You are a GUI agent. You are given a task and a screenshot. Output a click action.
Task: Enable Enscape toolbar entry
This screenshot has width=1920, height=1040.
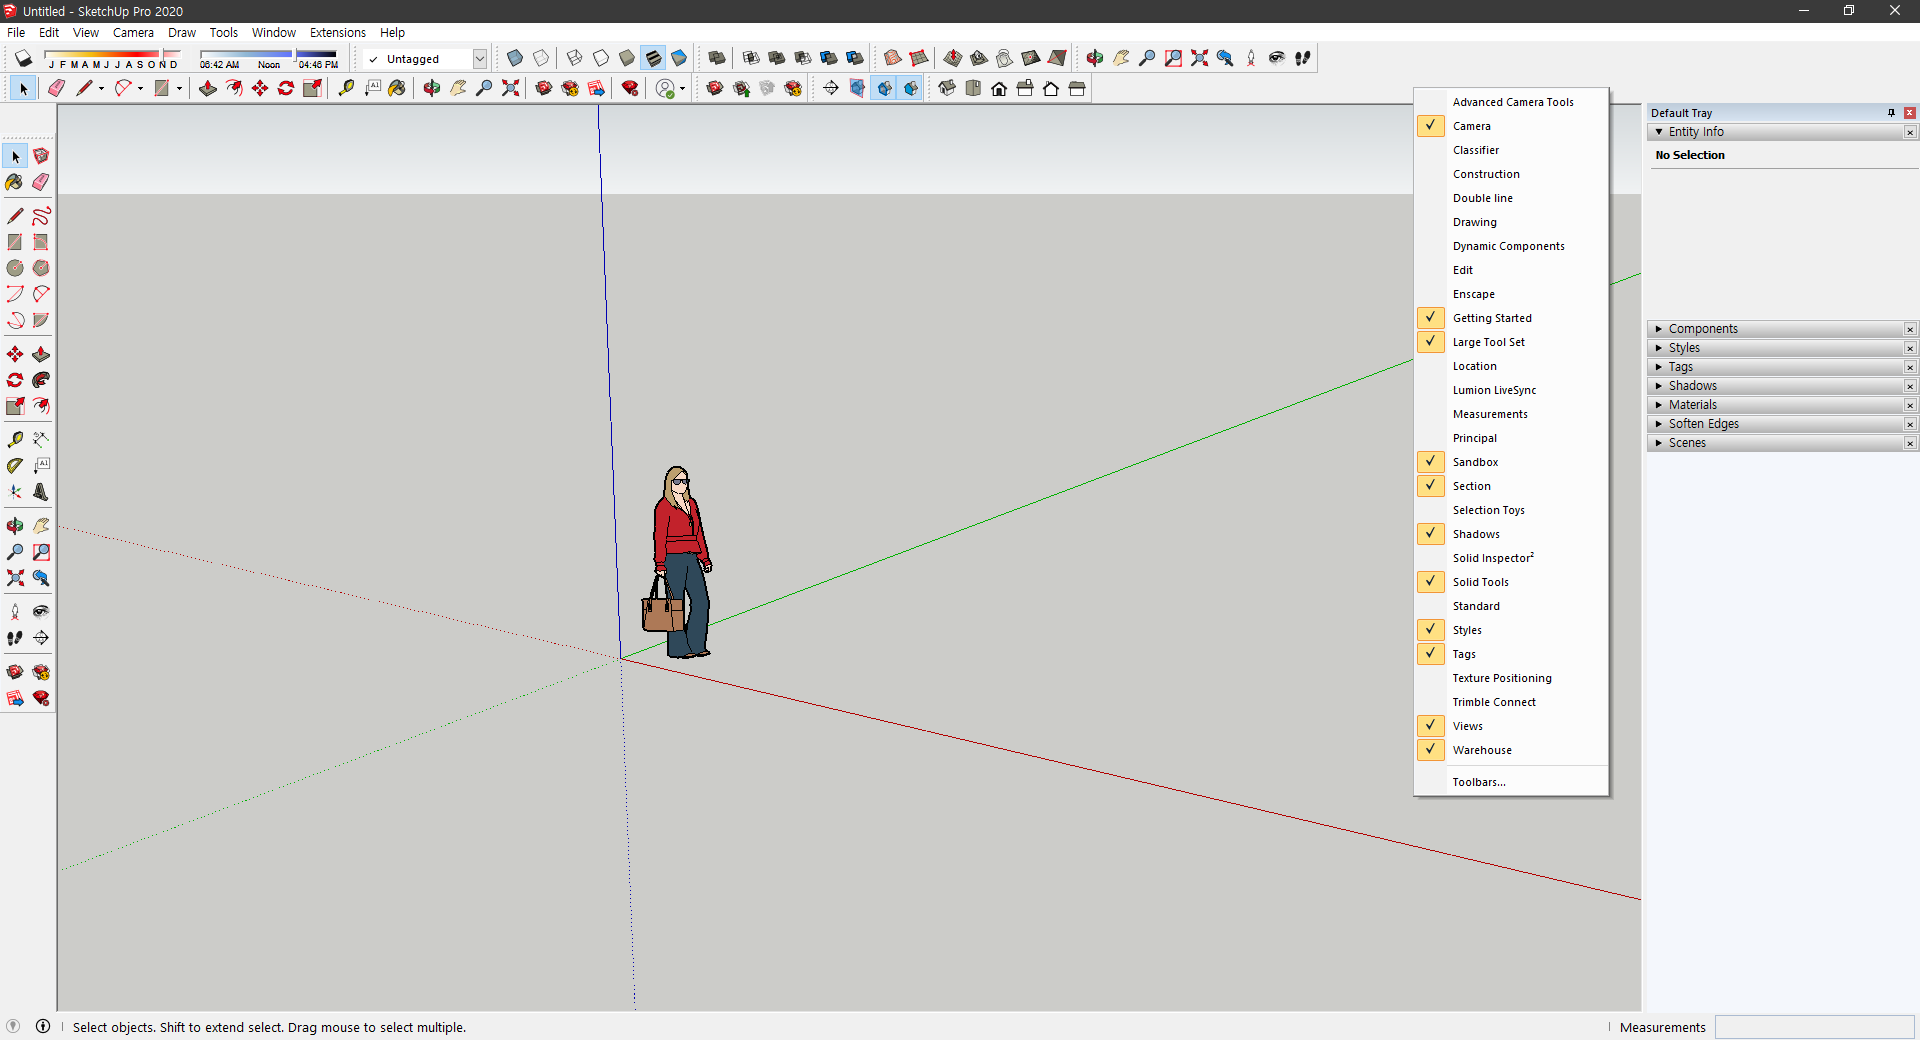pos(1511,294)
